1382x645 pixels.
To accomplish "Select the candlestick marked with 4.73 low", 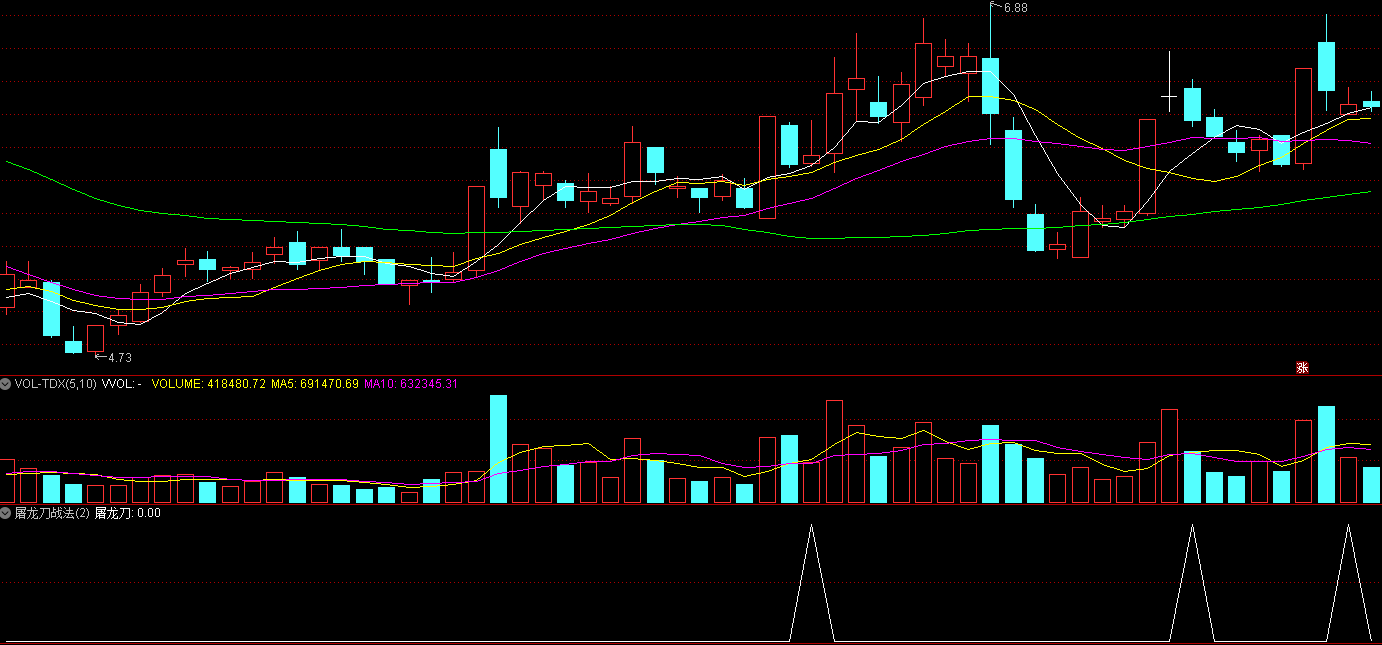I will coord(96,338).
